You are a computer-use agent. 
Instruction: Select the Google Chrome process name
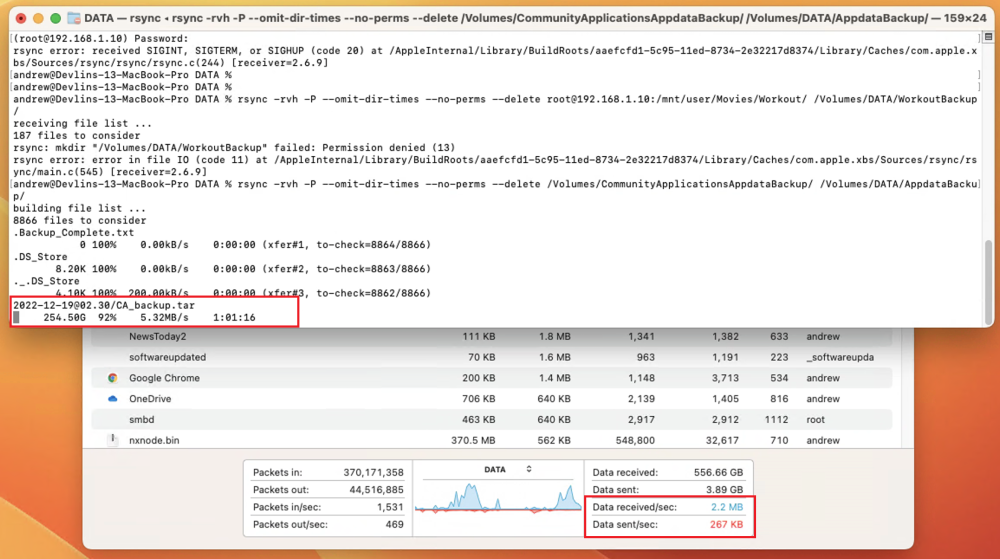[x=165, y=378]
